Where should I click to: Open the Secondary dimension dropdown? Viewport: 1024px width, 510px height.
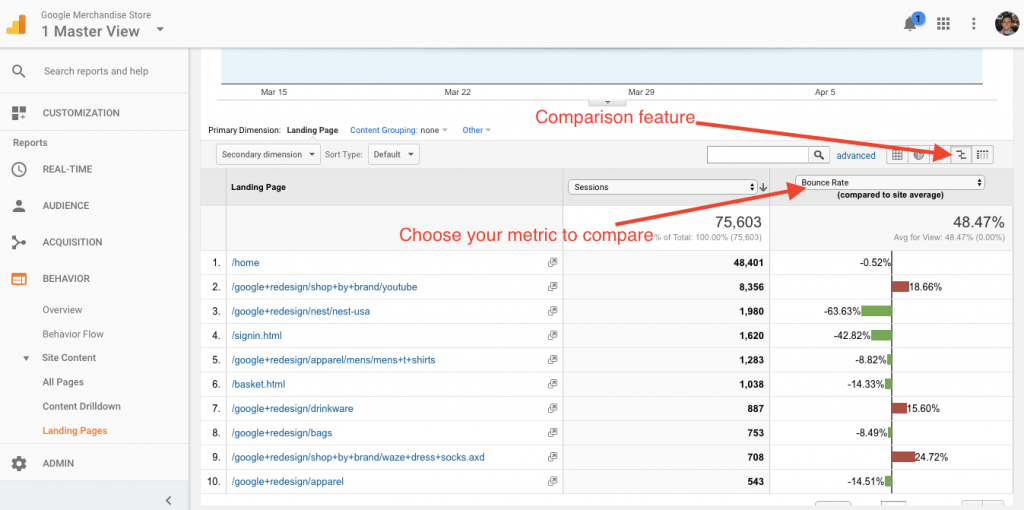point(268,155)
